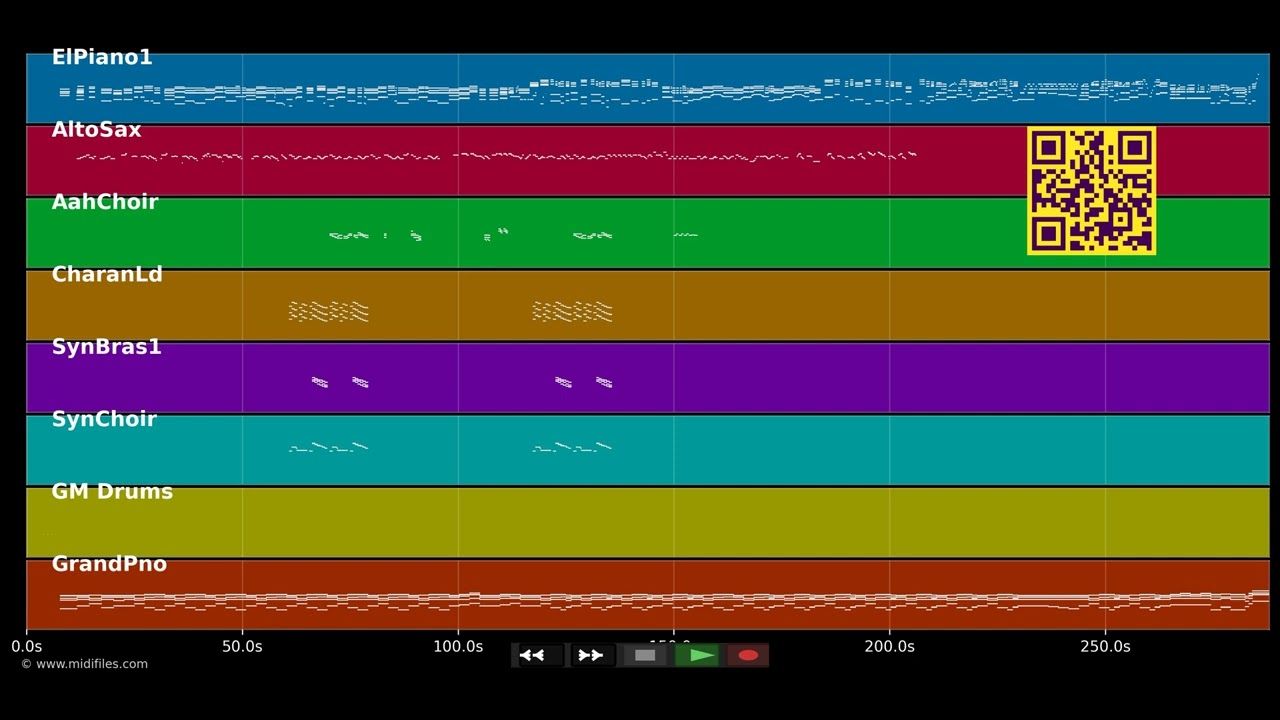This screenshot has height=720, width=1280.
Task: Click the fast-forward button
Action: click(x=592, y=655)
